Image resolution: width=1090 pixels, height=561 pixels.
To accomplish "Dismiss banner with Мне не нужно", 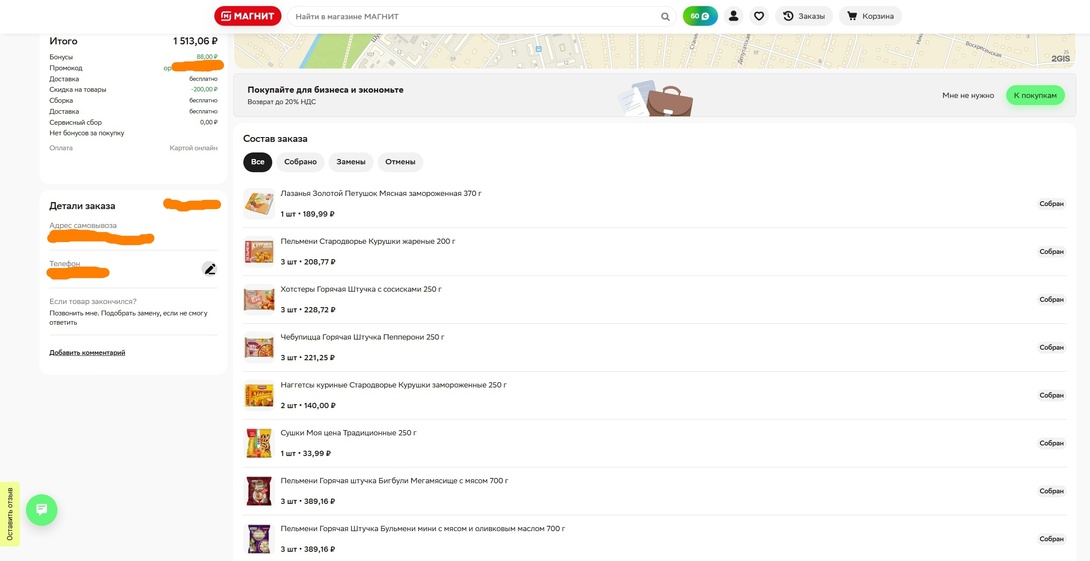I will [x=968, y=95].
